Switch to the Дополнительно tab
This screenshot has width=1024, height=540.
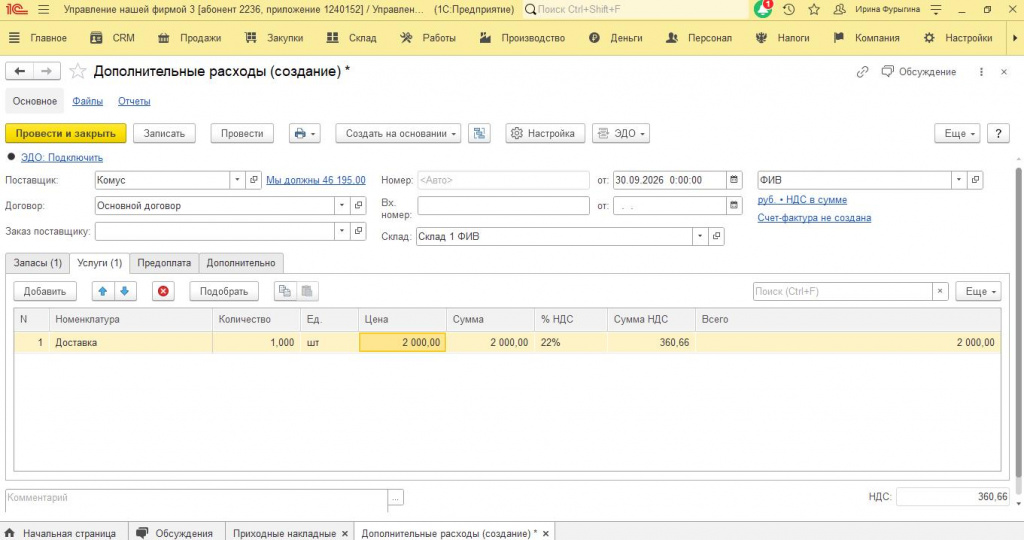[241, 262]
